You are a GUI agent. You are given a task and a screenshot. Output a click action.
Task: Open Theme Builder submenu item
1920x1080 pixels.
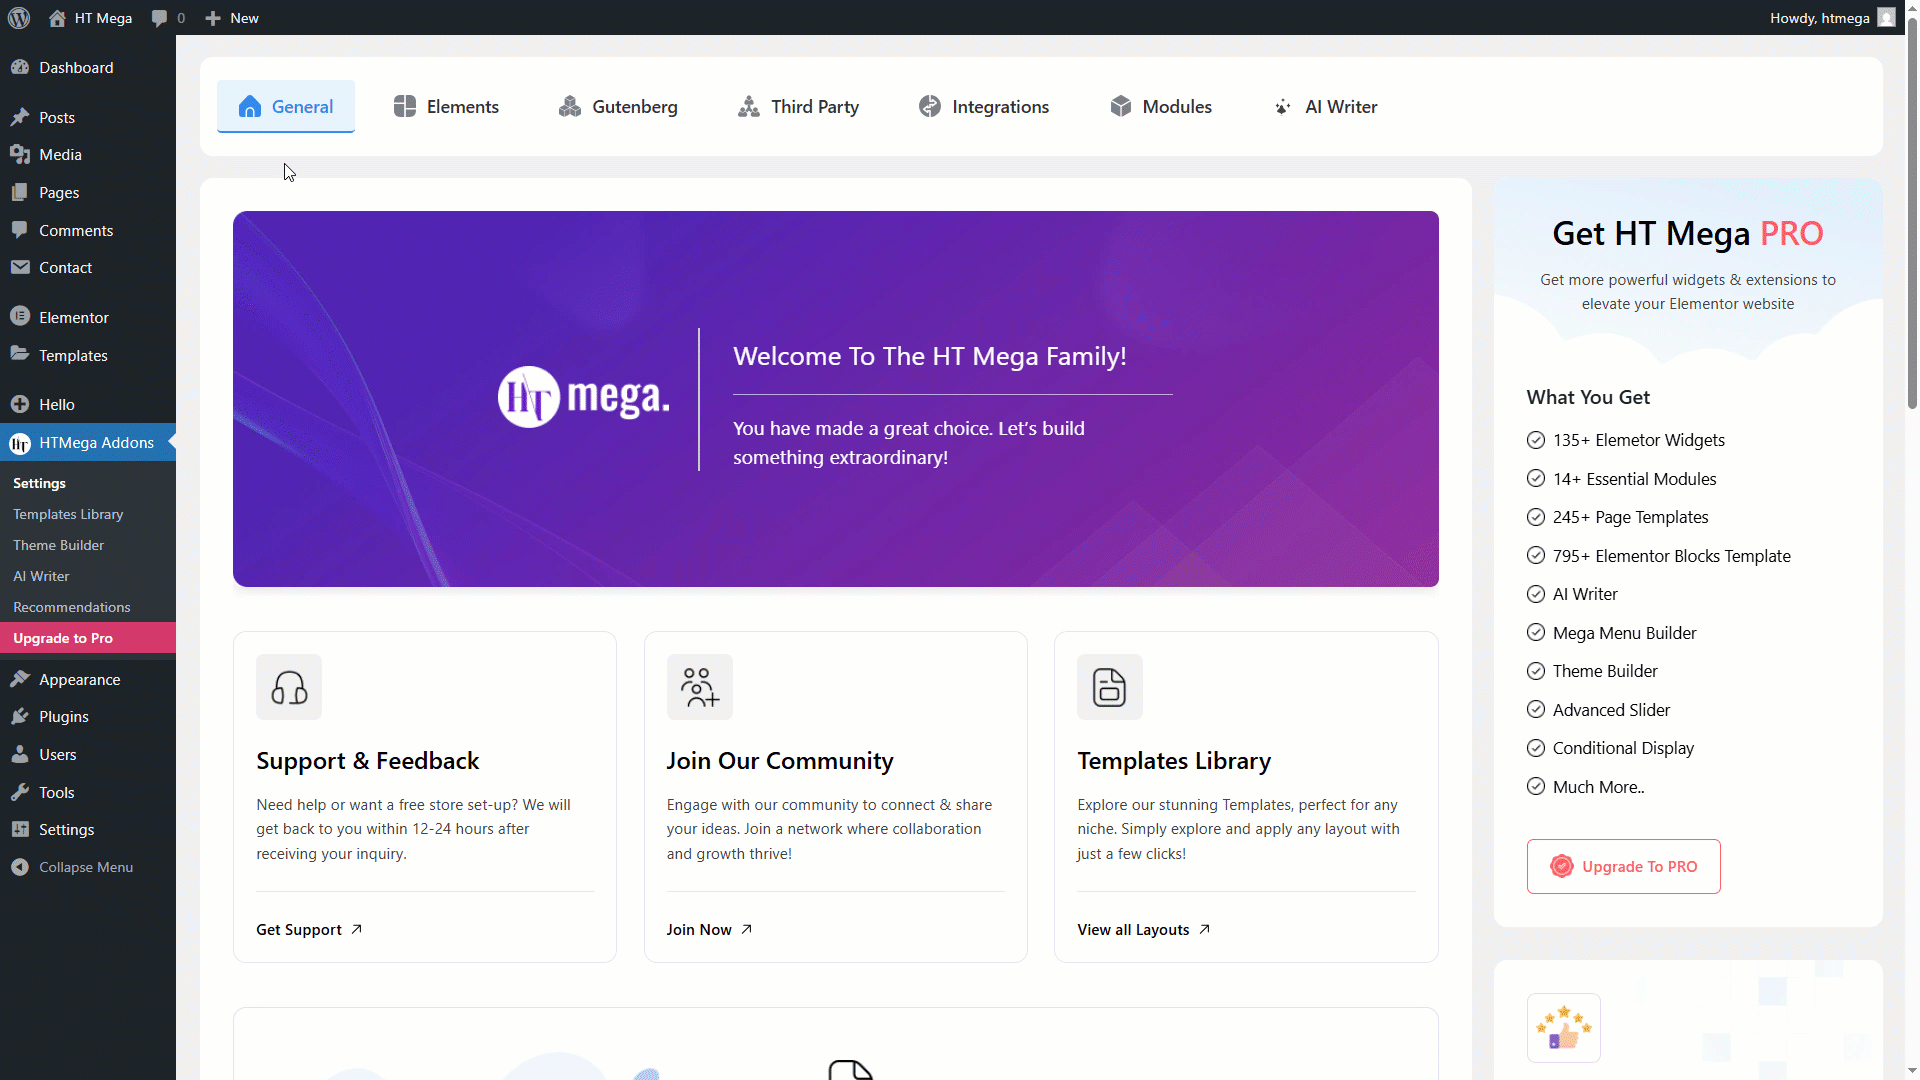59,545
